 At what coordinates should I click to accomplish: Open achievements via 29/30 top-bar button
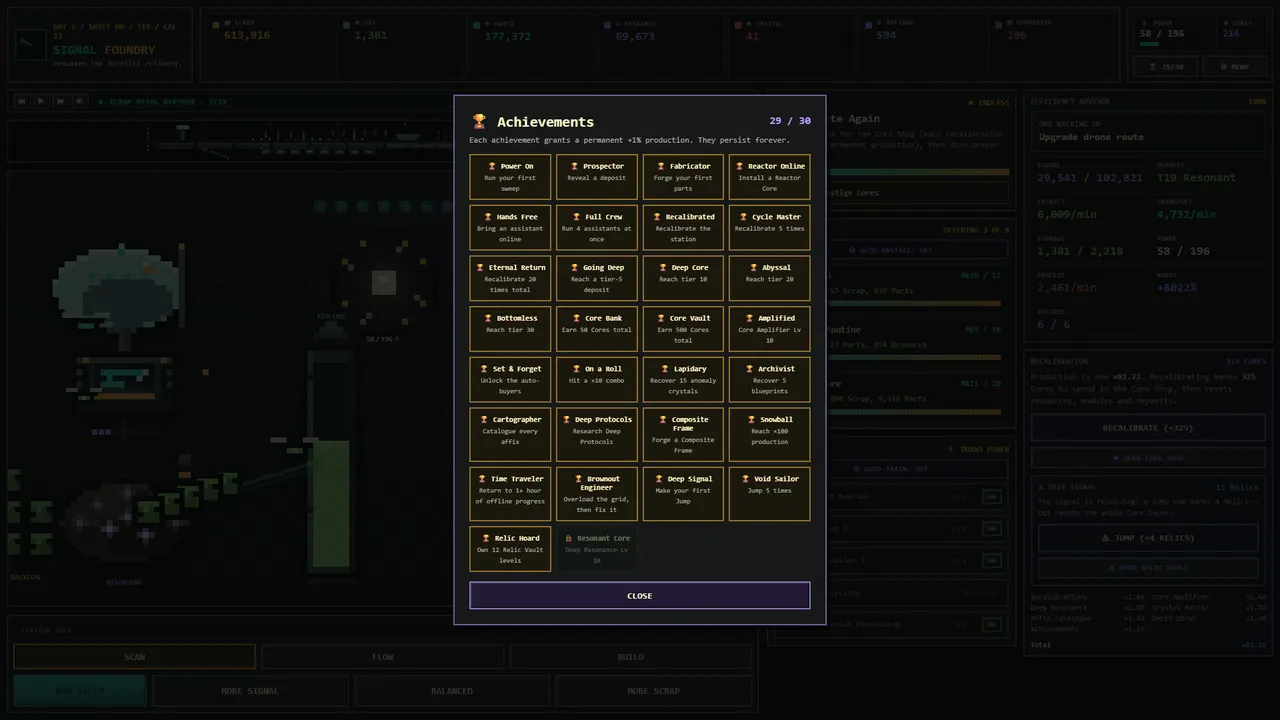(1166, 67)
